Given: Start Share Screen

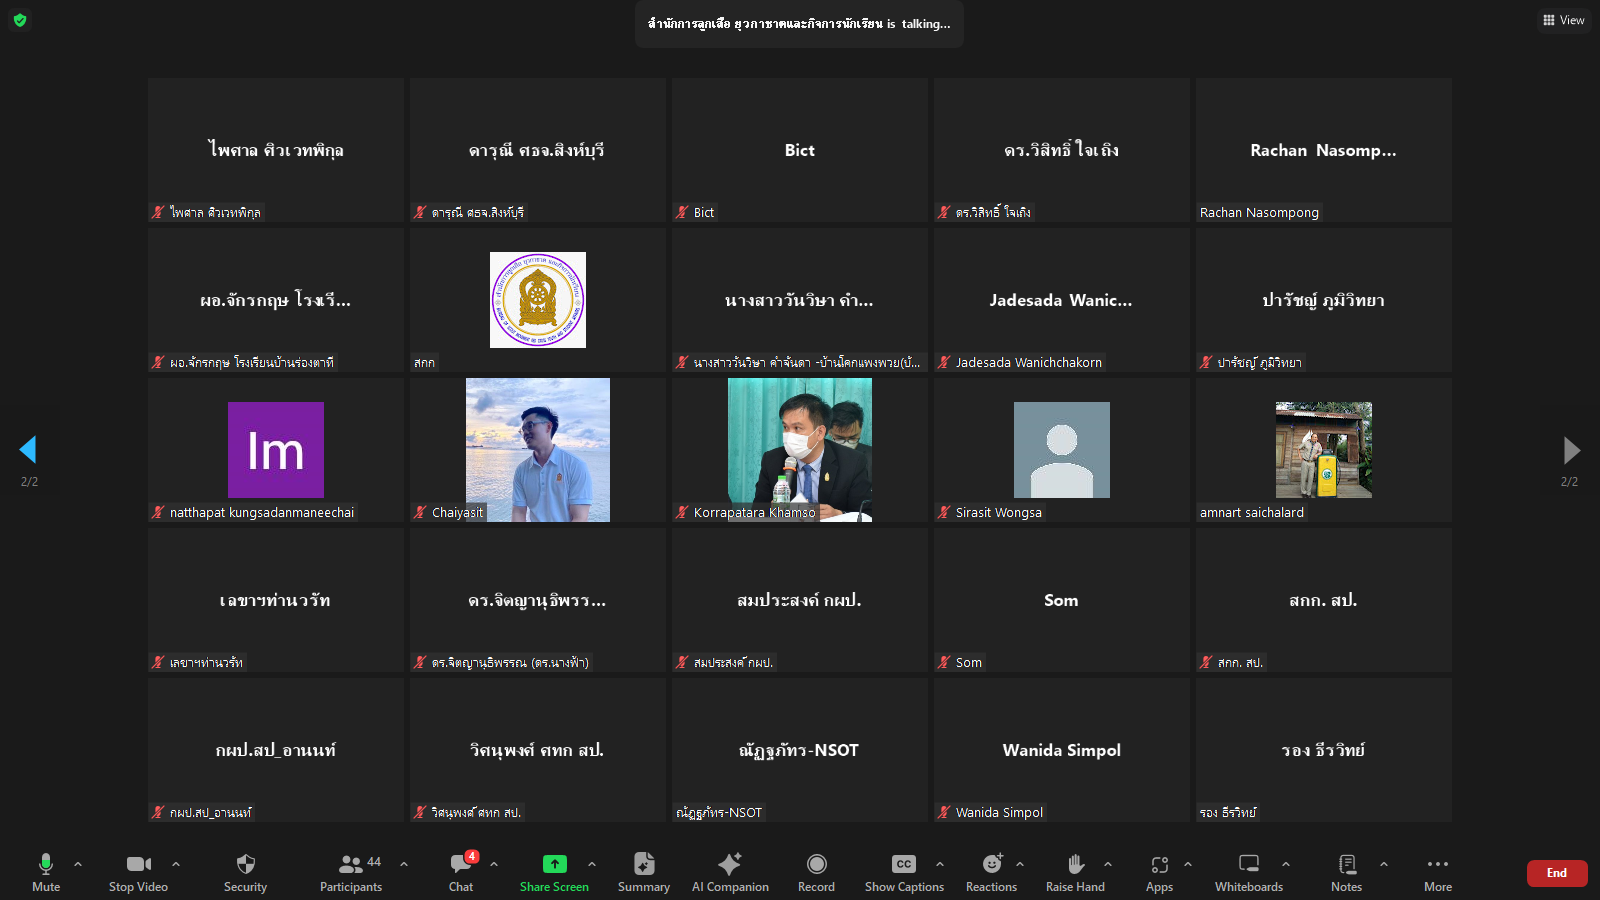Looking at the screenshot, I should pyautogui.click(x=554, y=872).
